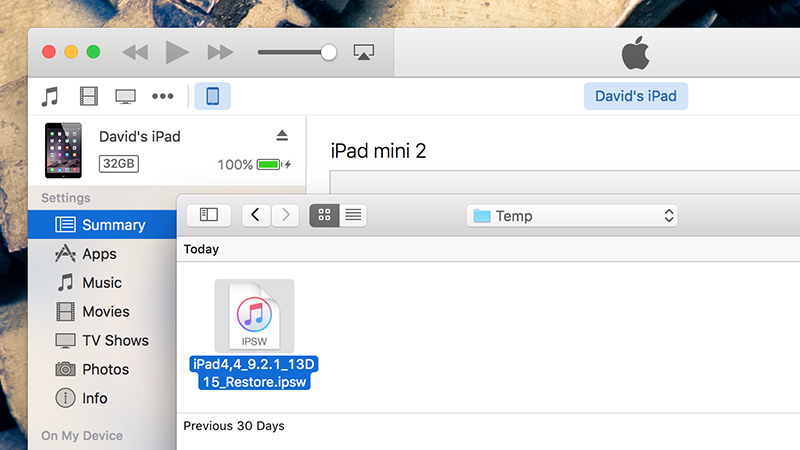Open the TV Shows library icon

(126, 96)
